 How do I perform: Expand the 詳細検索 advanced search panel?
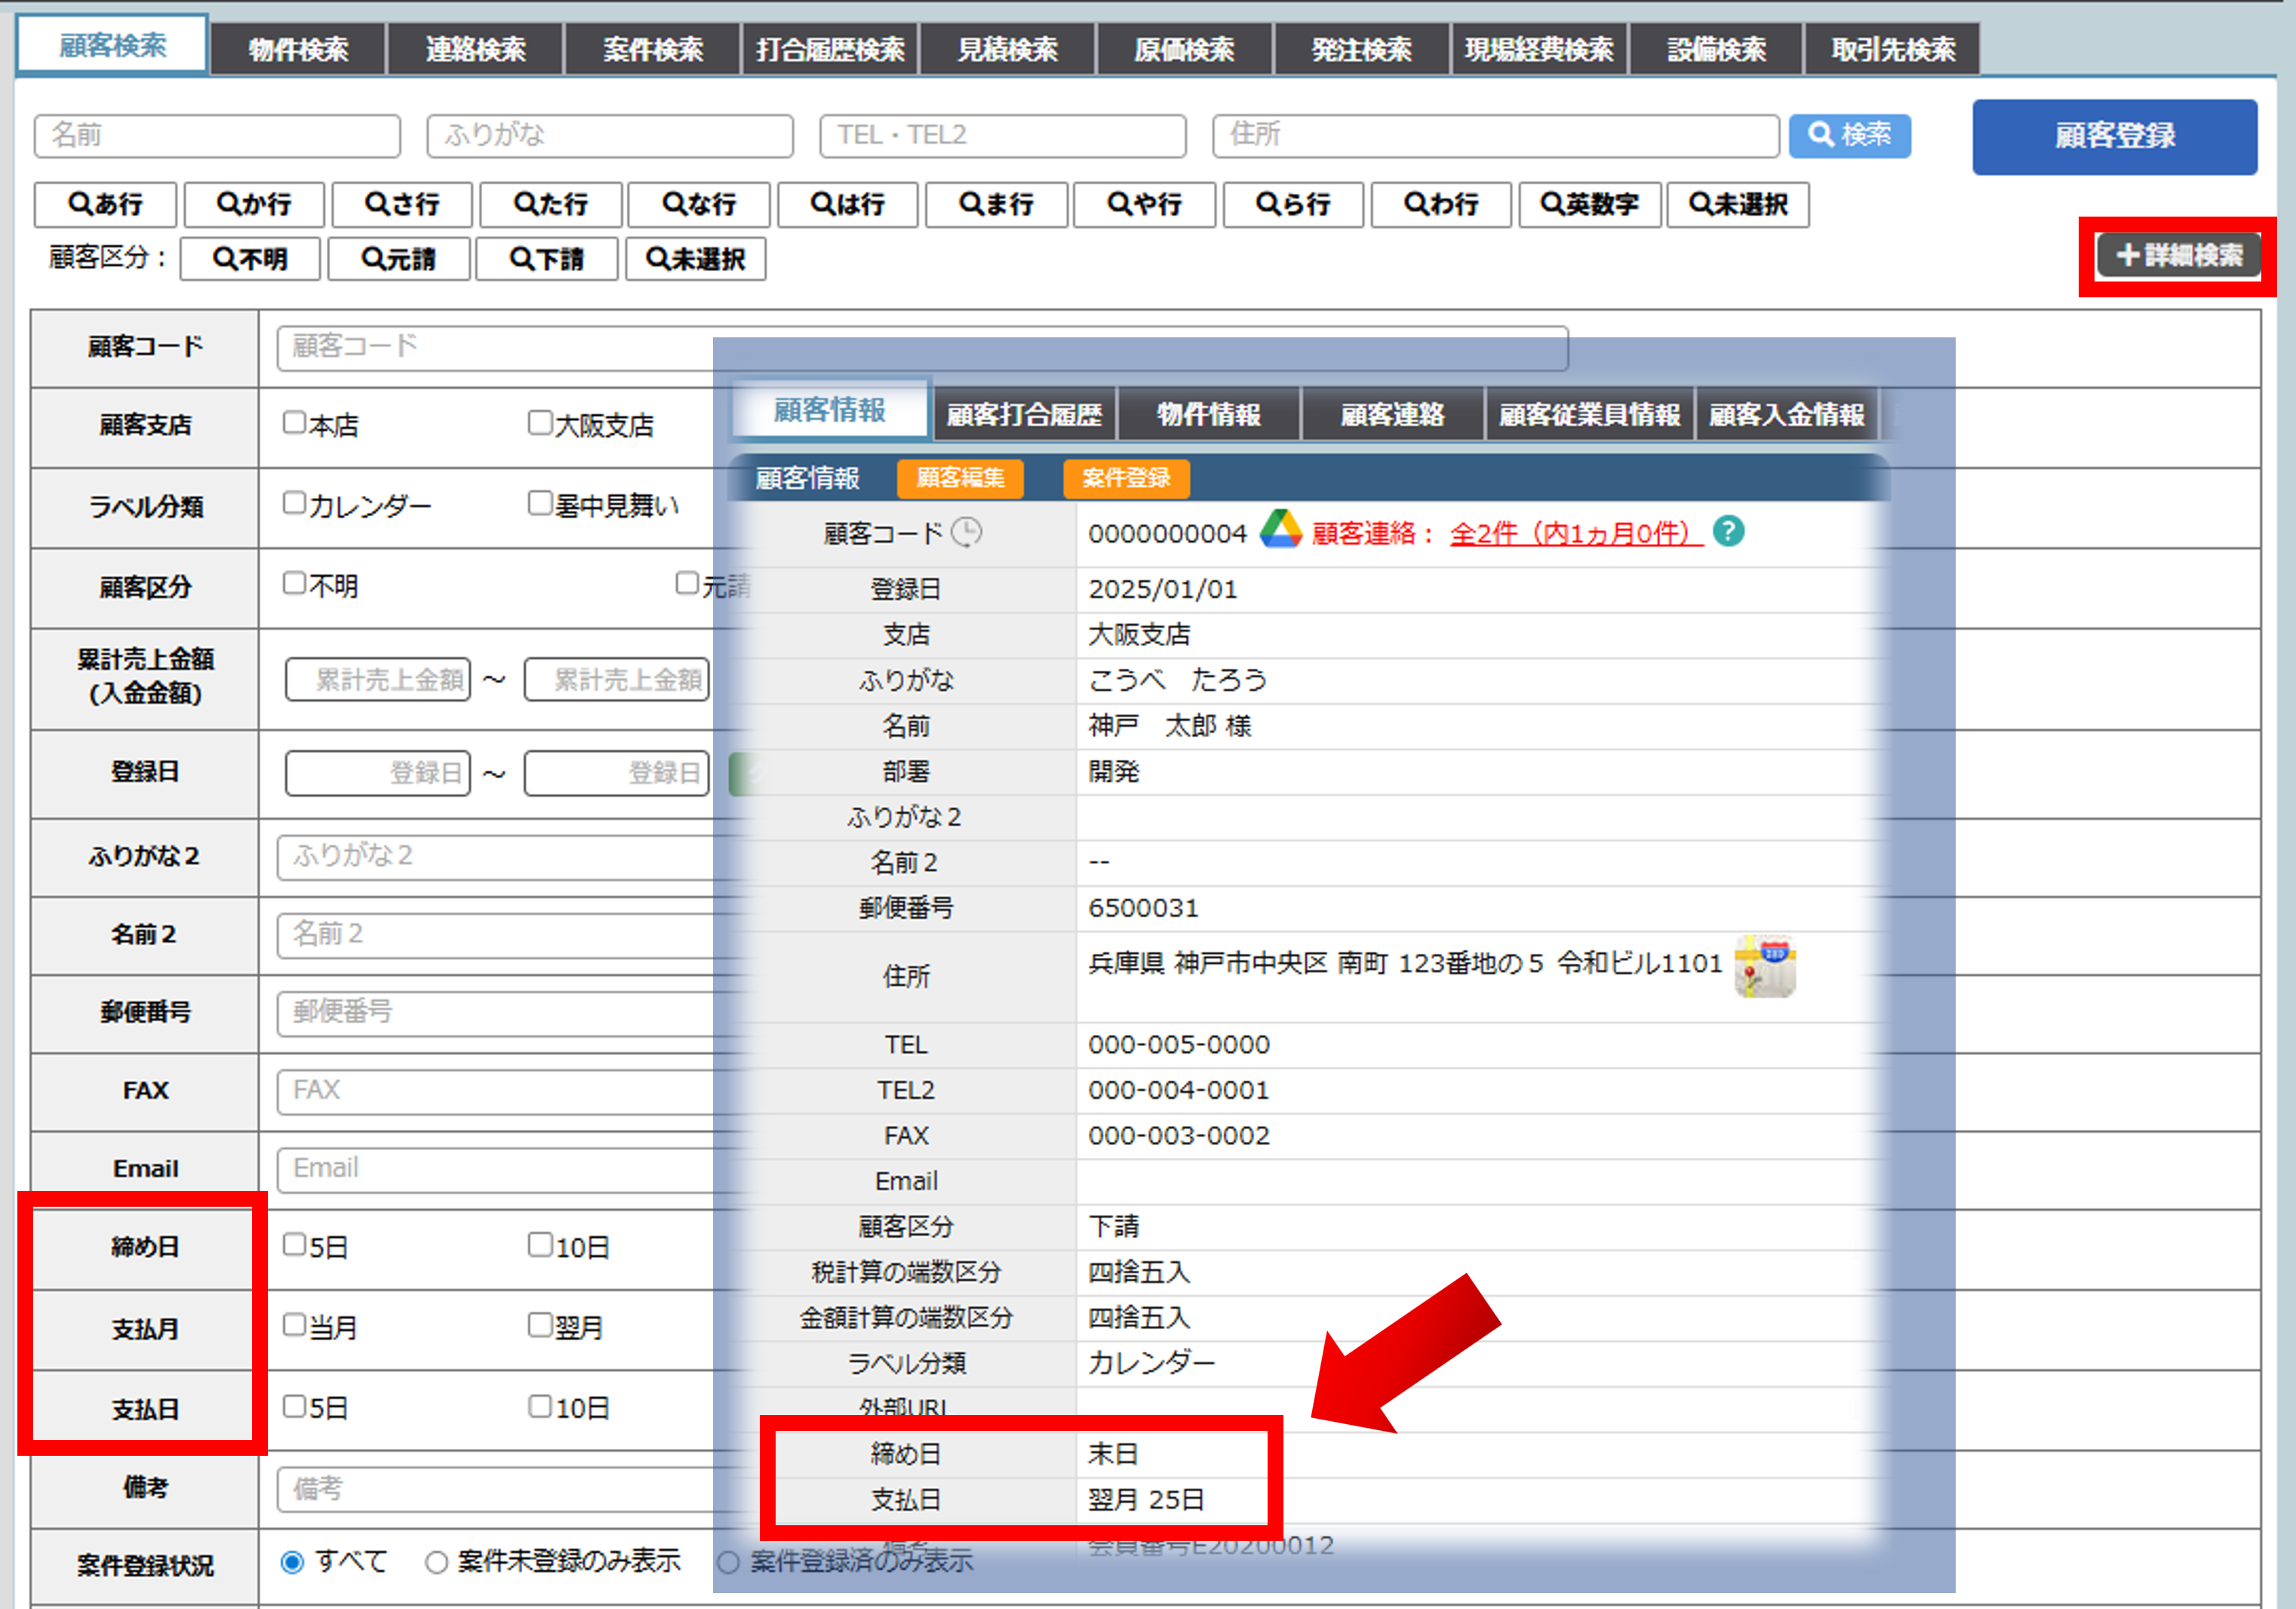(x=2179, y=256)
